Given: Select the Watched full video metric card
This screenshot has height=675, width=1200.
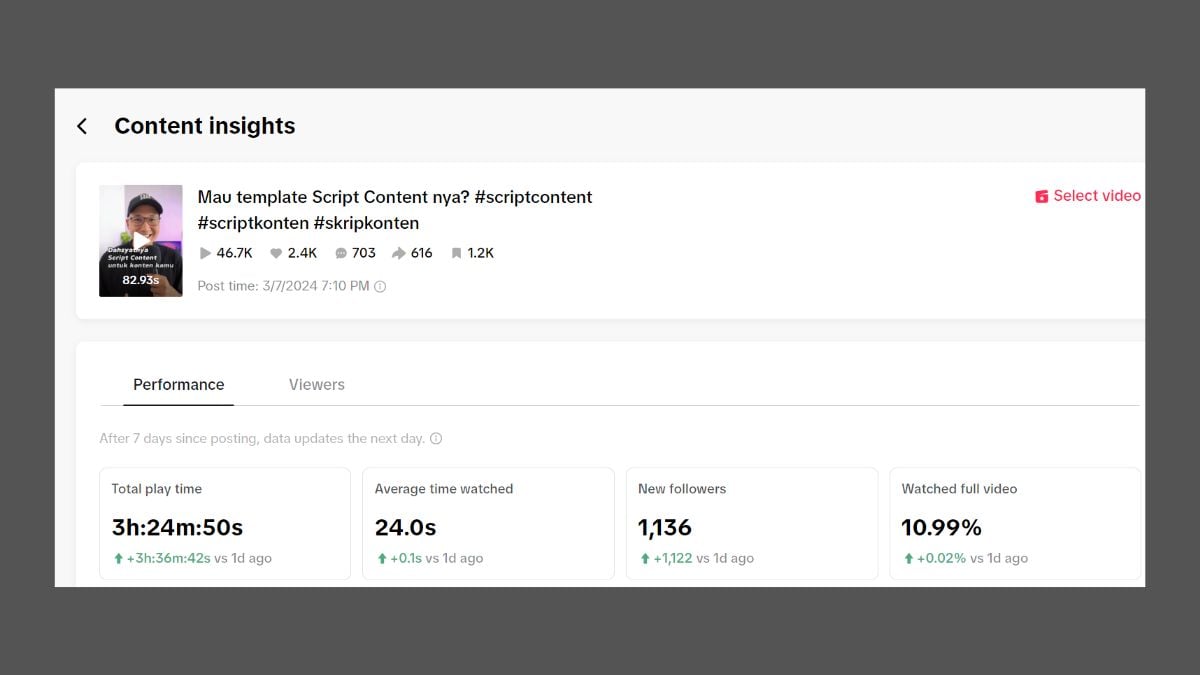Looking at the screenshot, I should pyautogui.click(x=1014, y=523).
